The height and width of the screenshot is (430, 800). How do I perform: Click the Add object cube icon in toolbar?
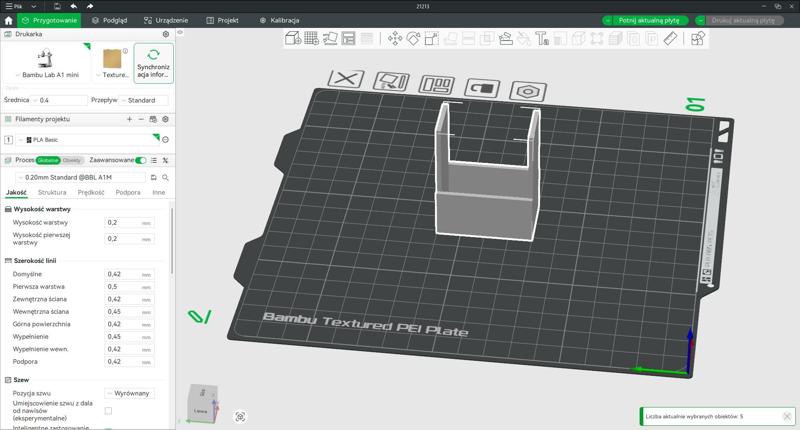tap(293, 38)
